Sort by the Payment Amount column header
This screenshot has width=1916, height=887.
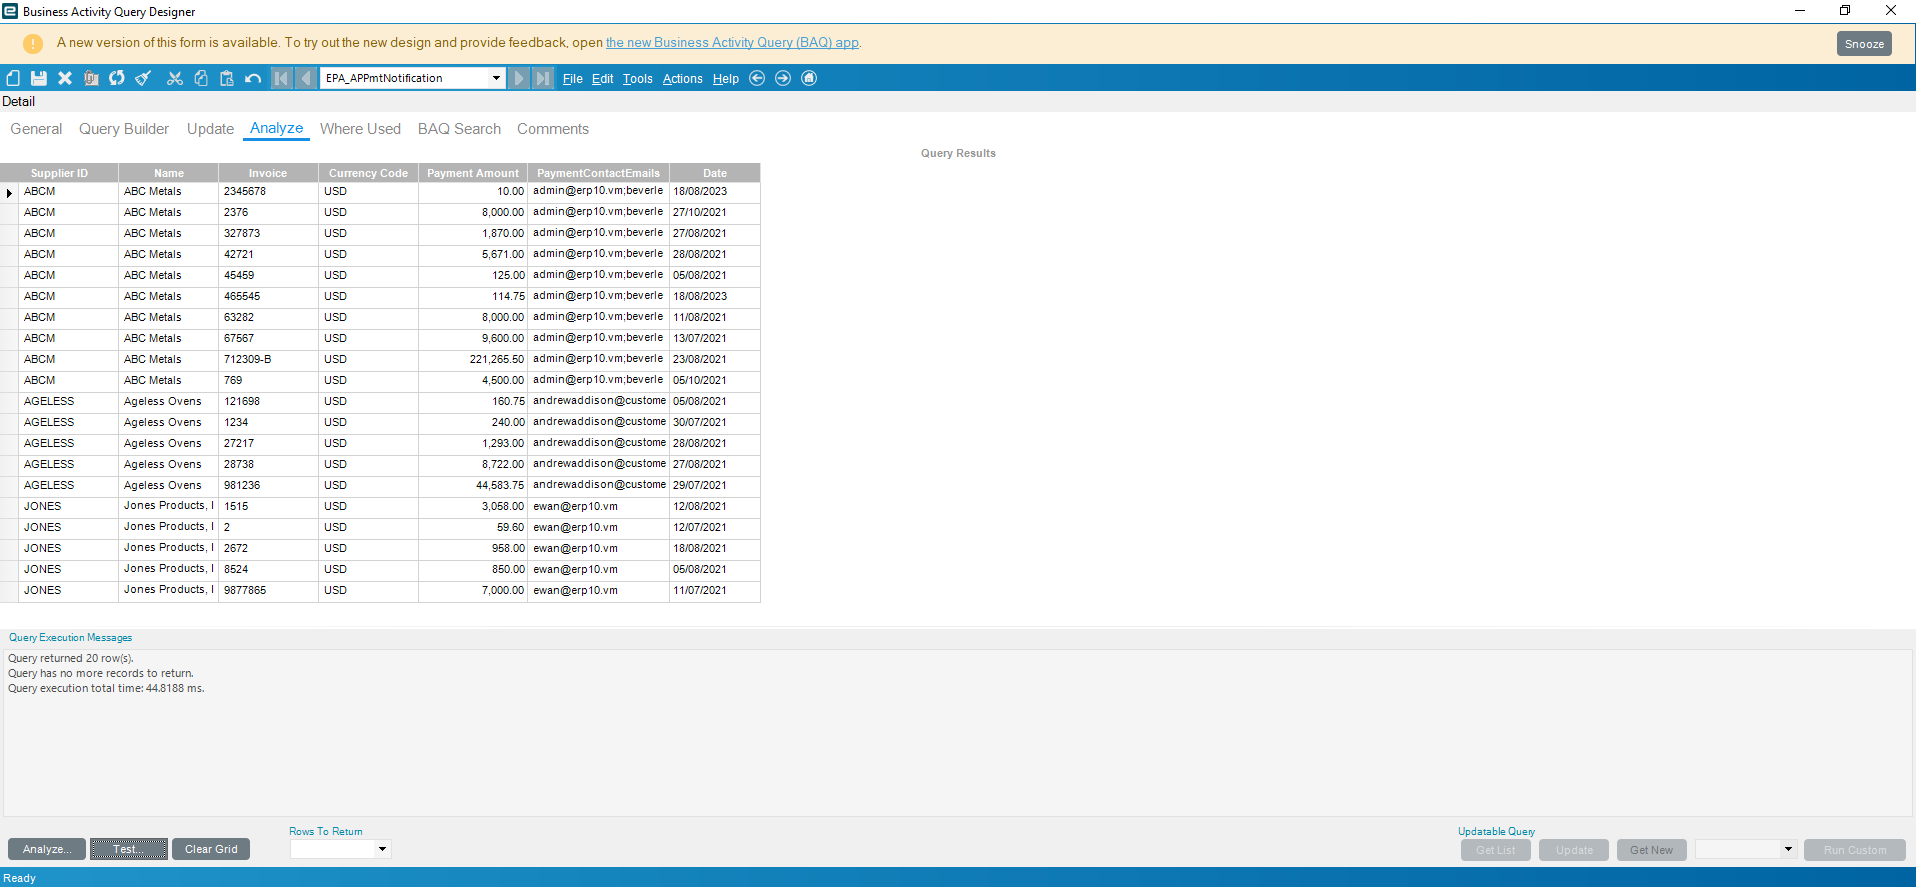pos(473,173)
